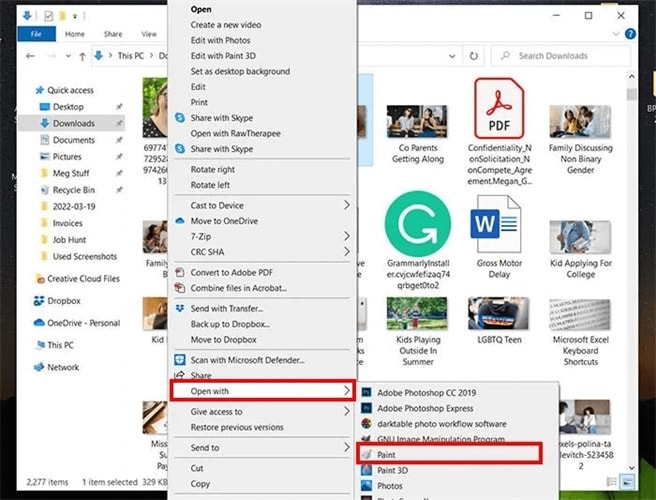Screen dimensions: 656x500
Task: Toggle the properties checkmark in quick access toolbar
Action: coord(49,16)
